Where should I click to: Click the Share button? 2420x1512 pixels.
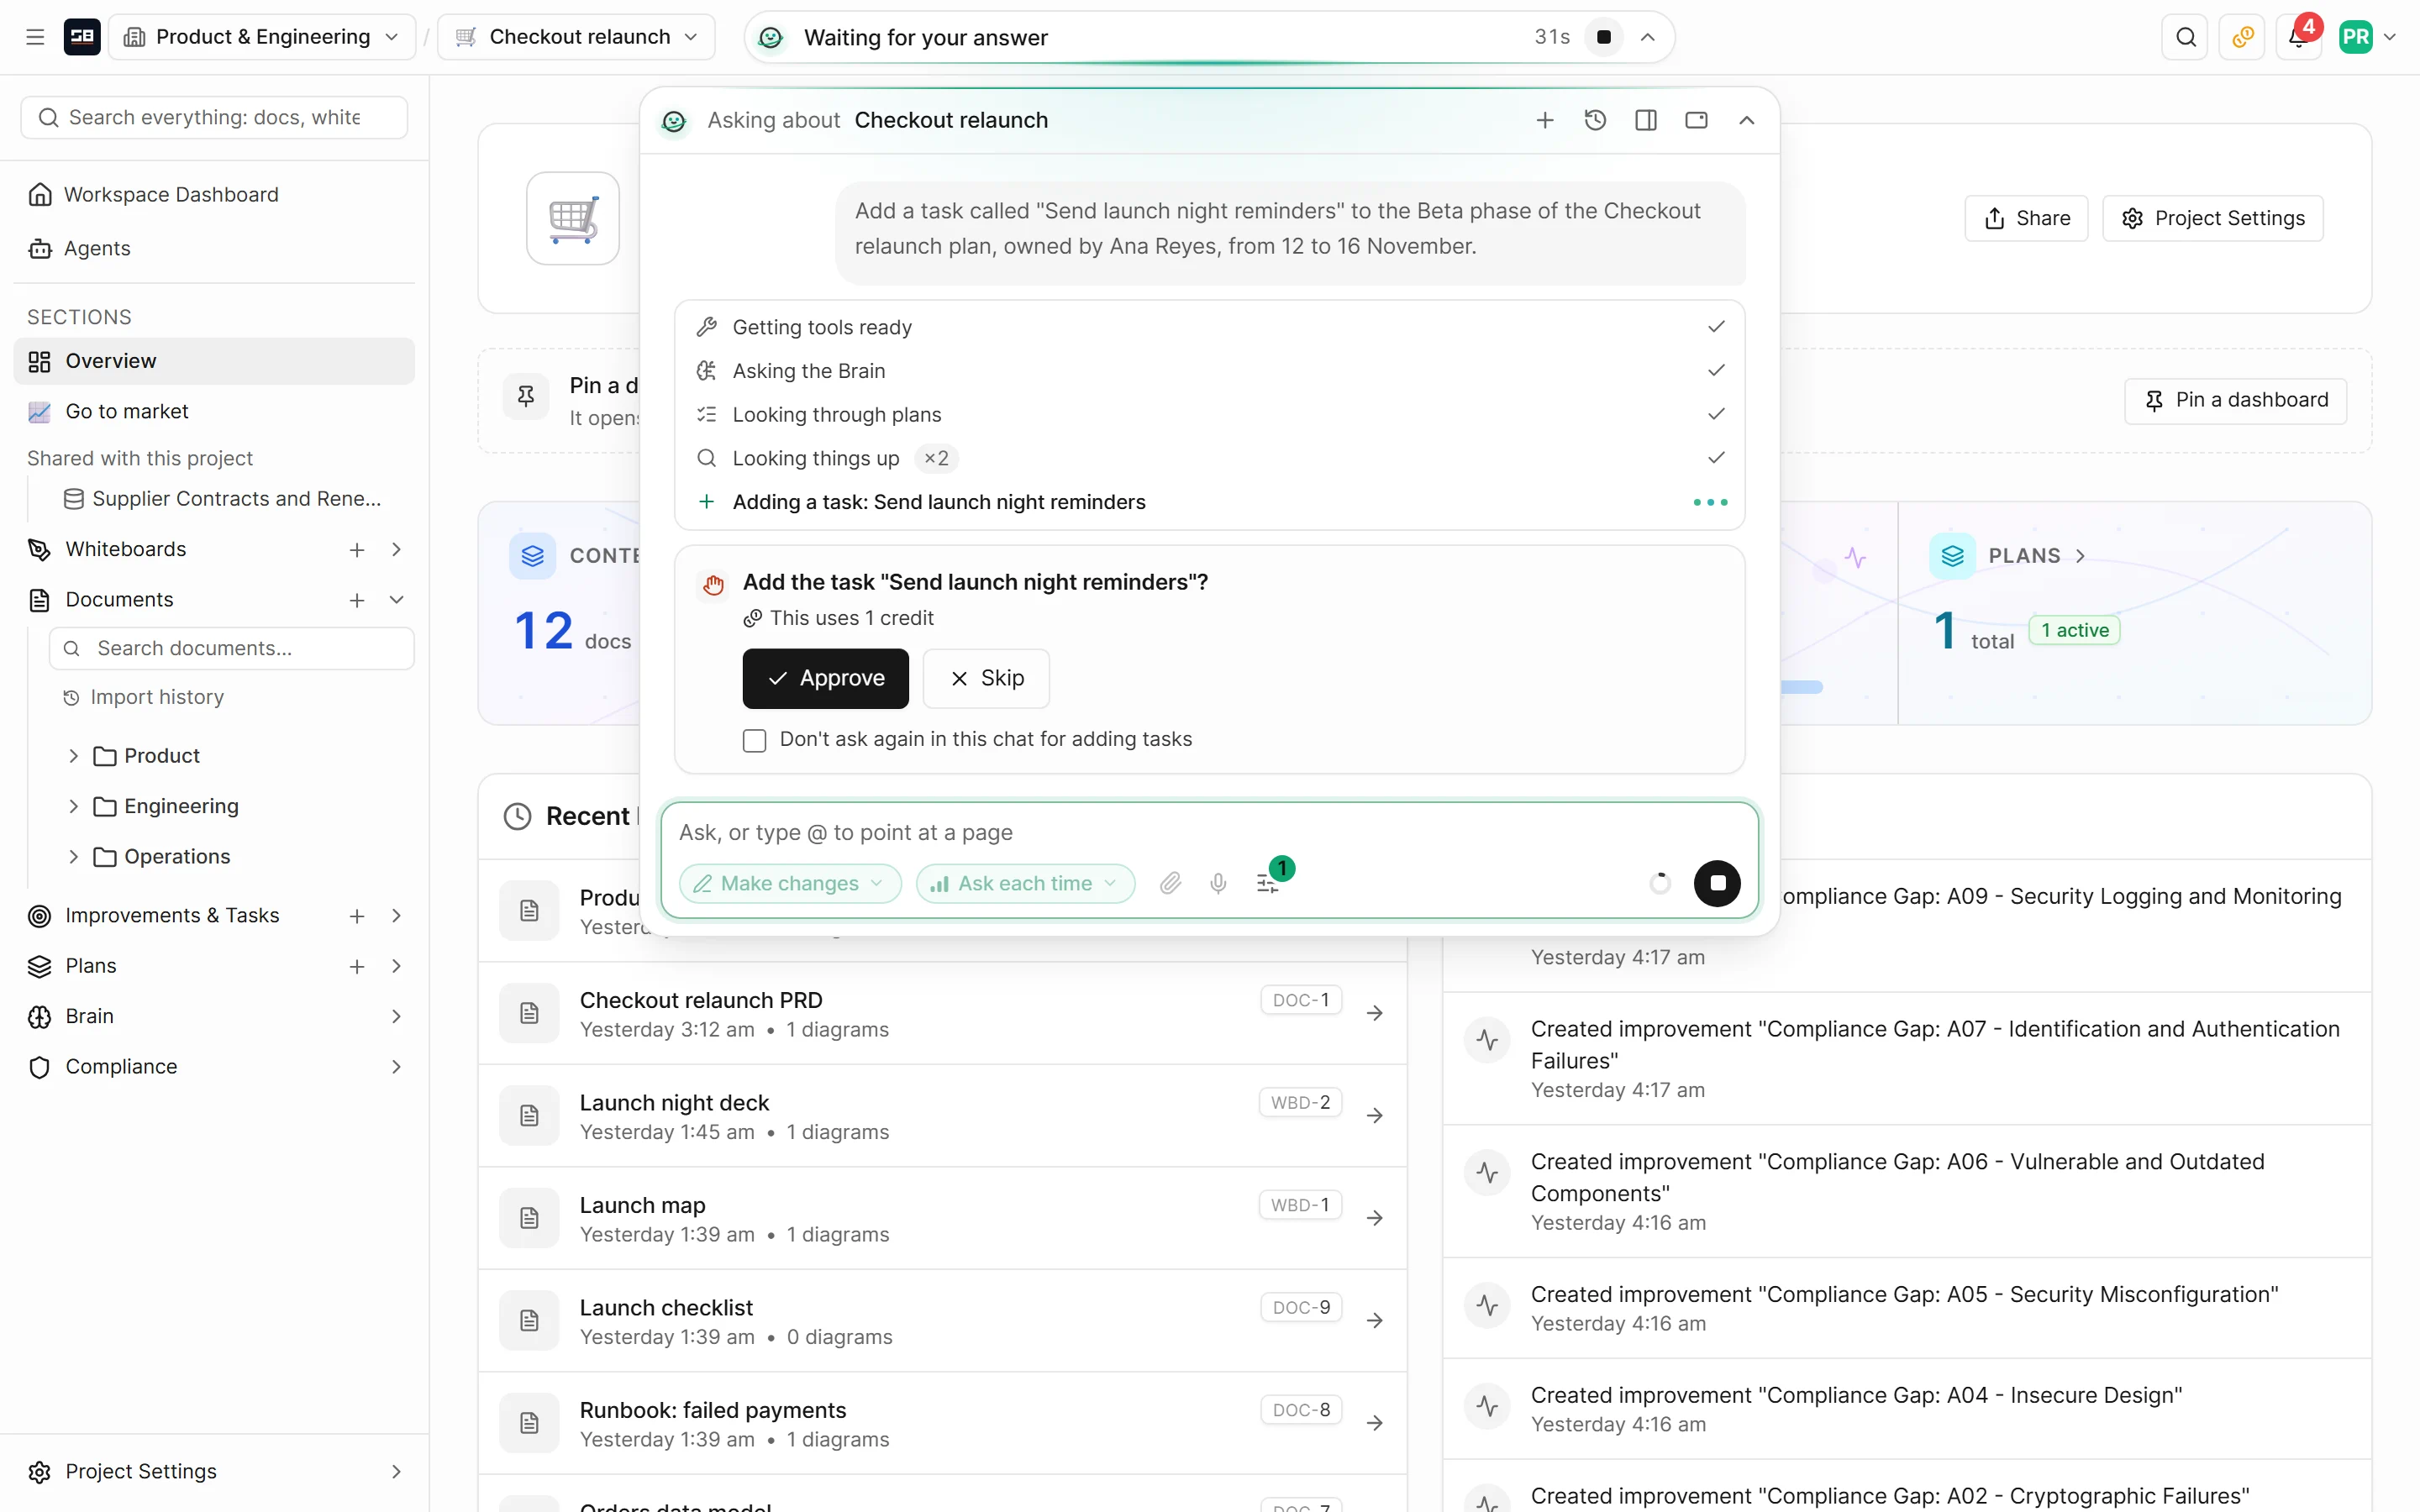[x=2026, y=218]
